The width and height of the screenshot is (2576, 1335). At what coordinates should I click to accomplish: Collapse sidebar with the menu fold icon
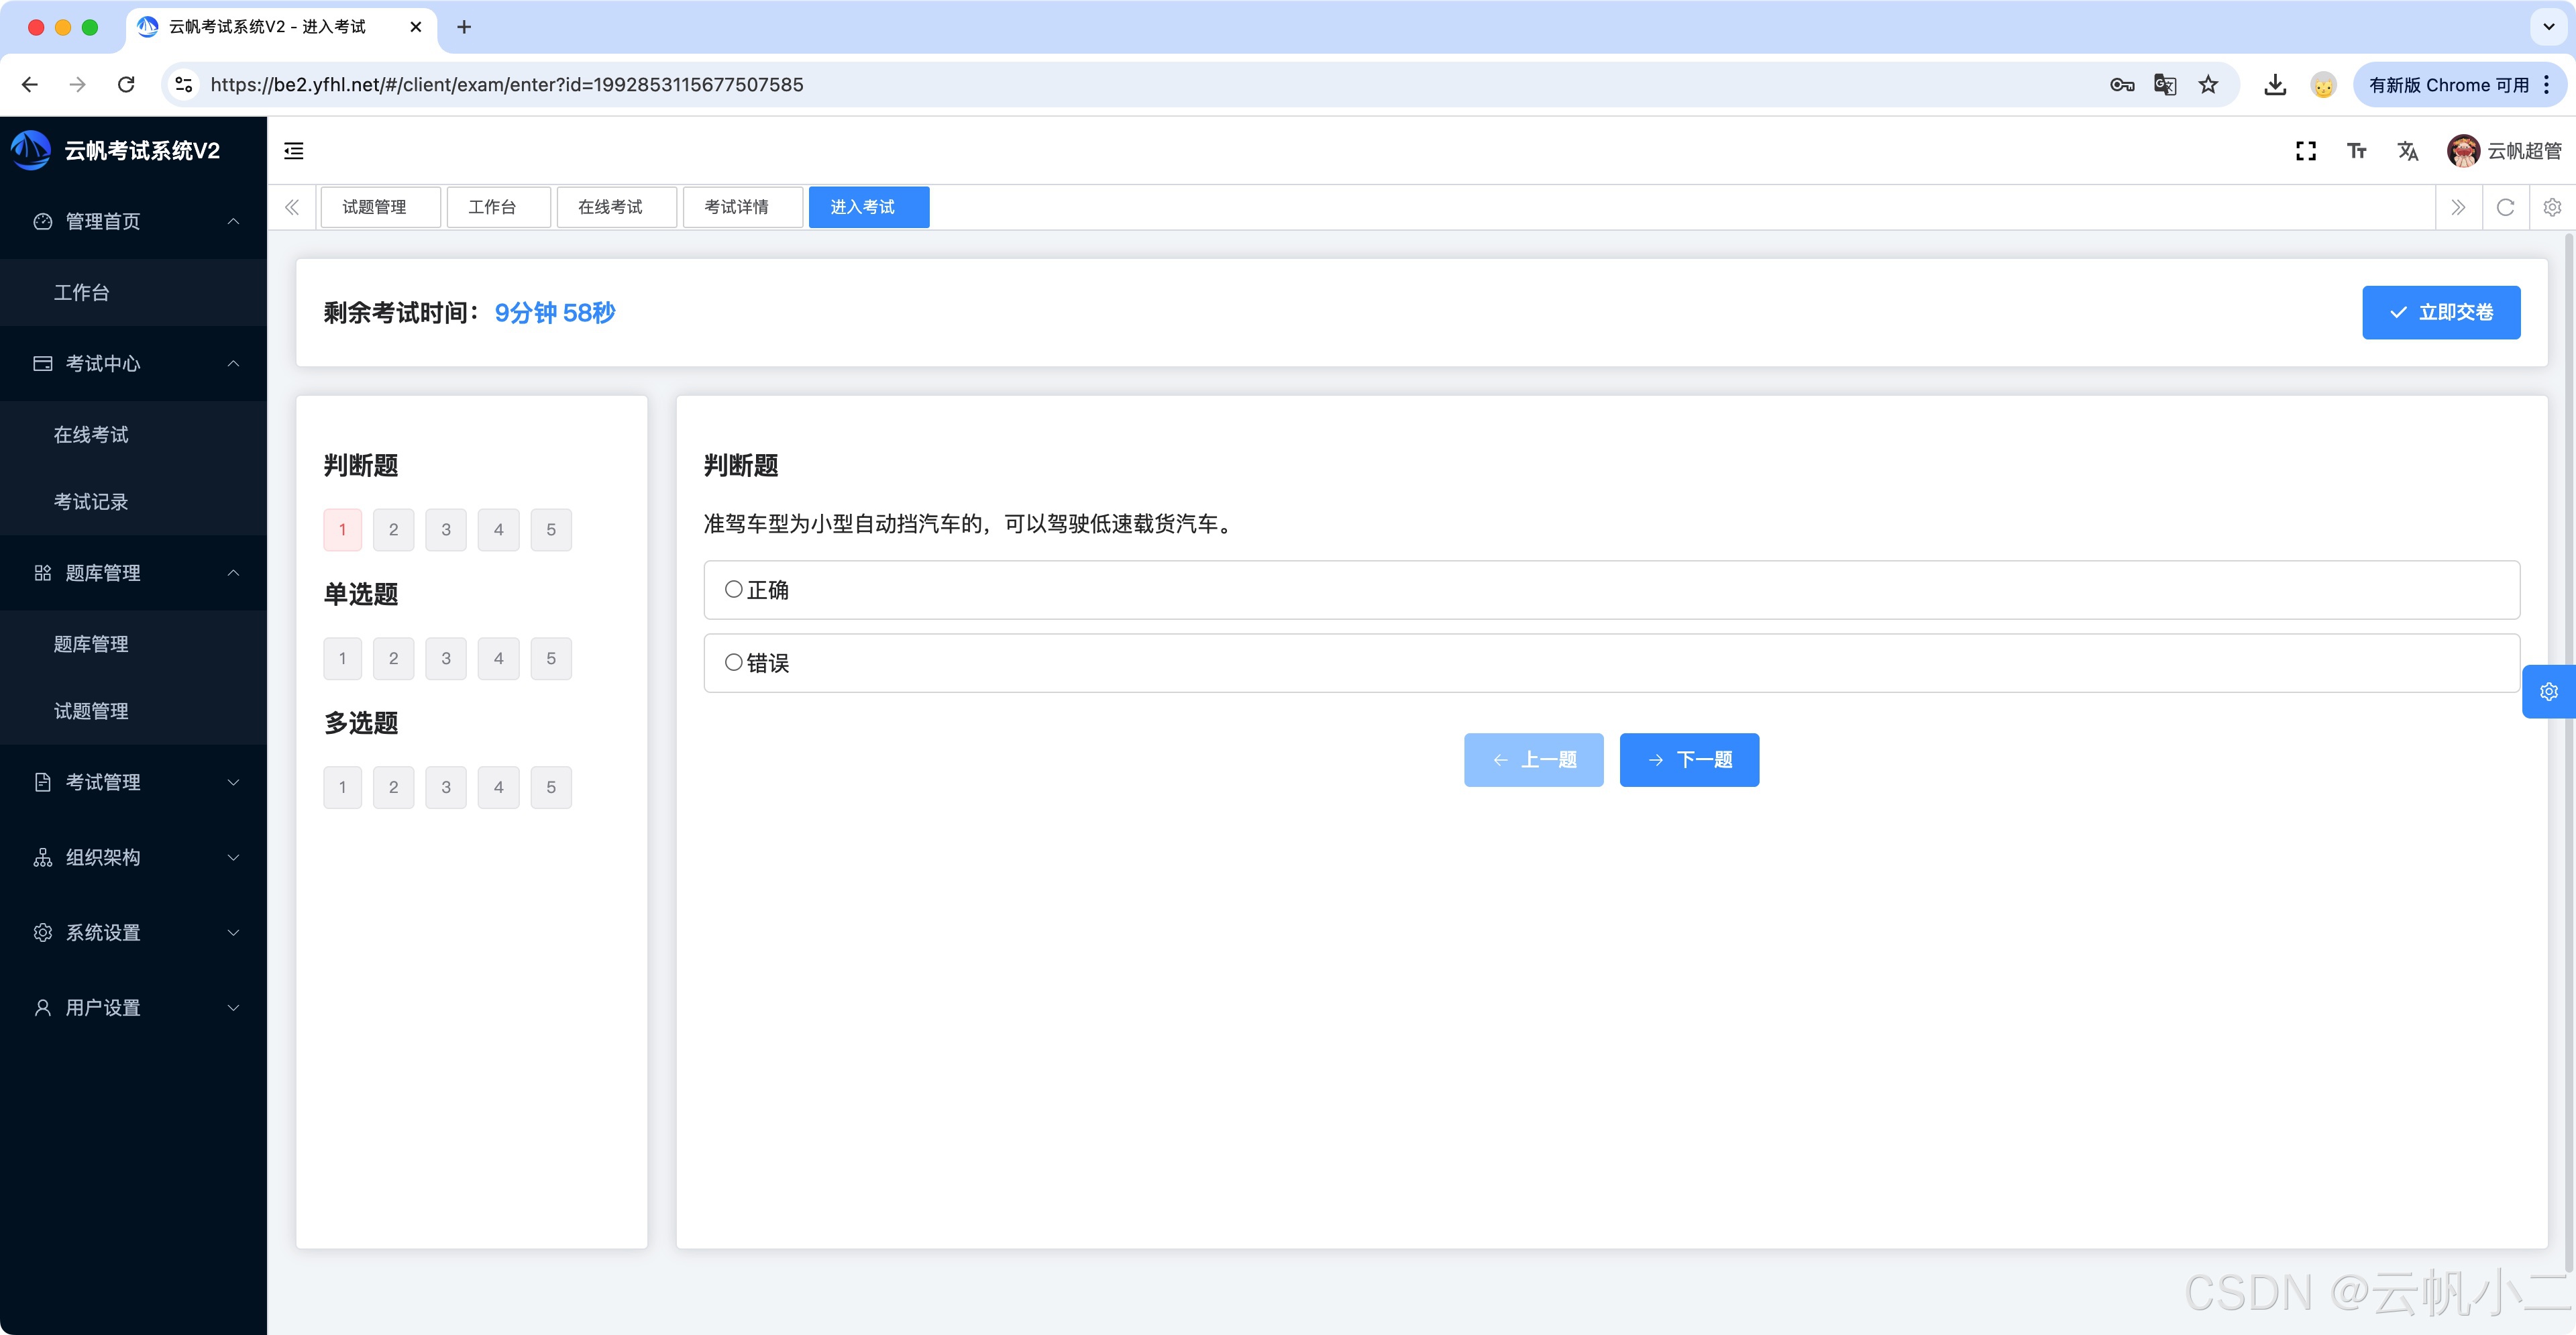[294, 151]
